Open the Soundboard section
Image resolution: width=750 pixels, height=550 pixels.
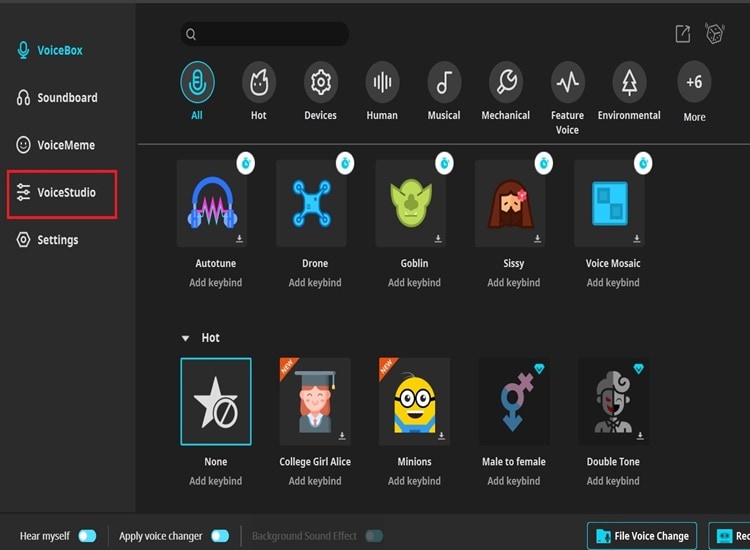point(57,98)
